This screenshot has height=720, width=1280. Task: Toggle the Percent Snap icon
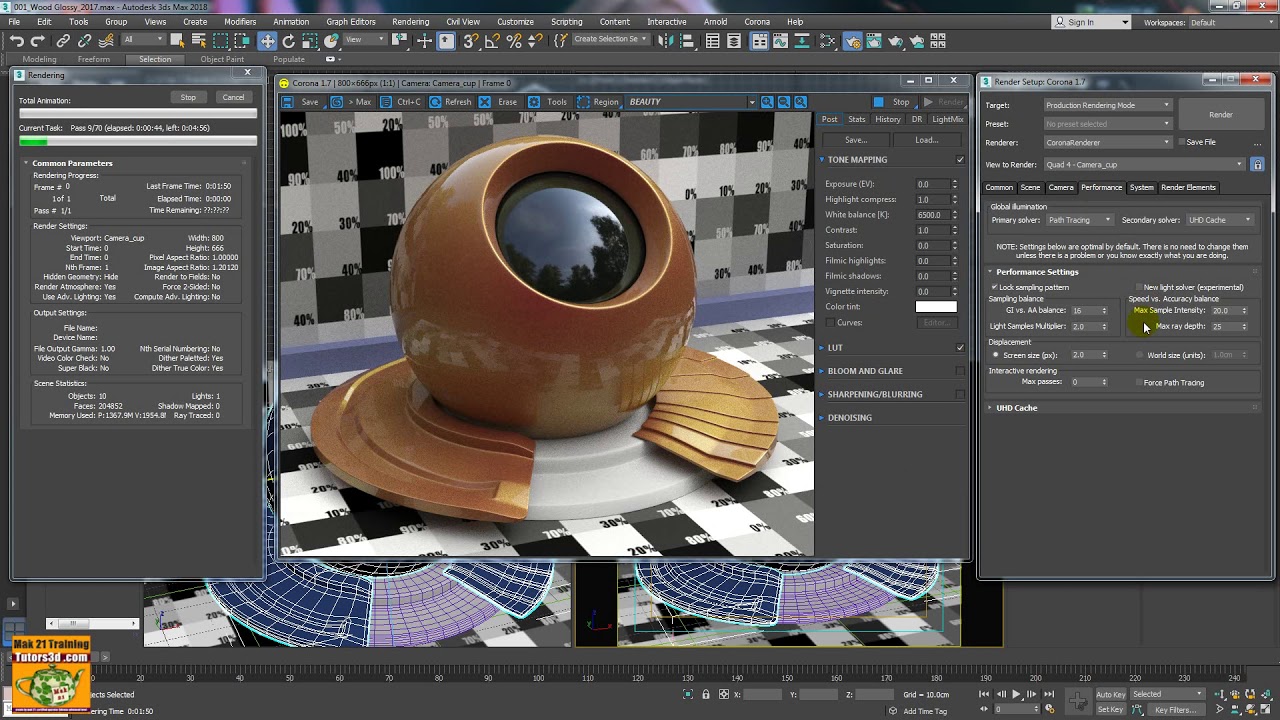pos(514,41)
